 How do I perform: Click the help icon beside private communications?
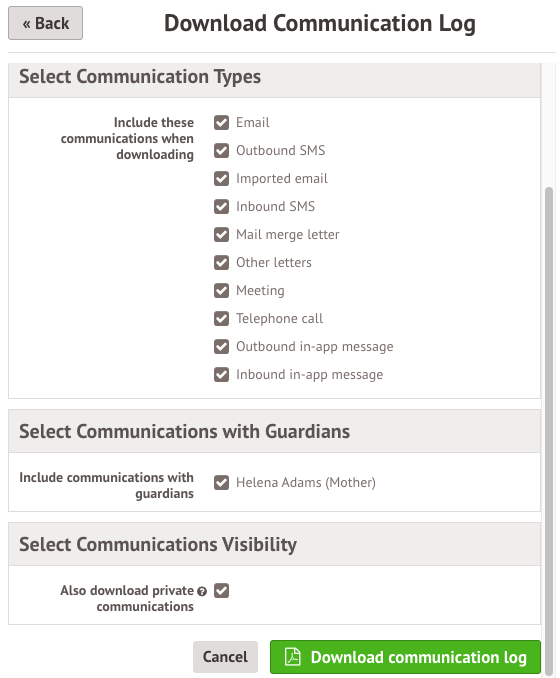[x=202, y=591]
